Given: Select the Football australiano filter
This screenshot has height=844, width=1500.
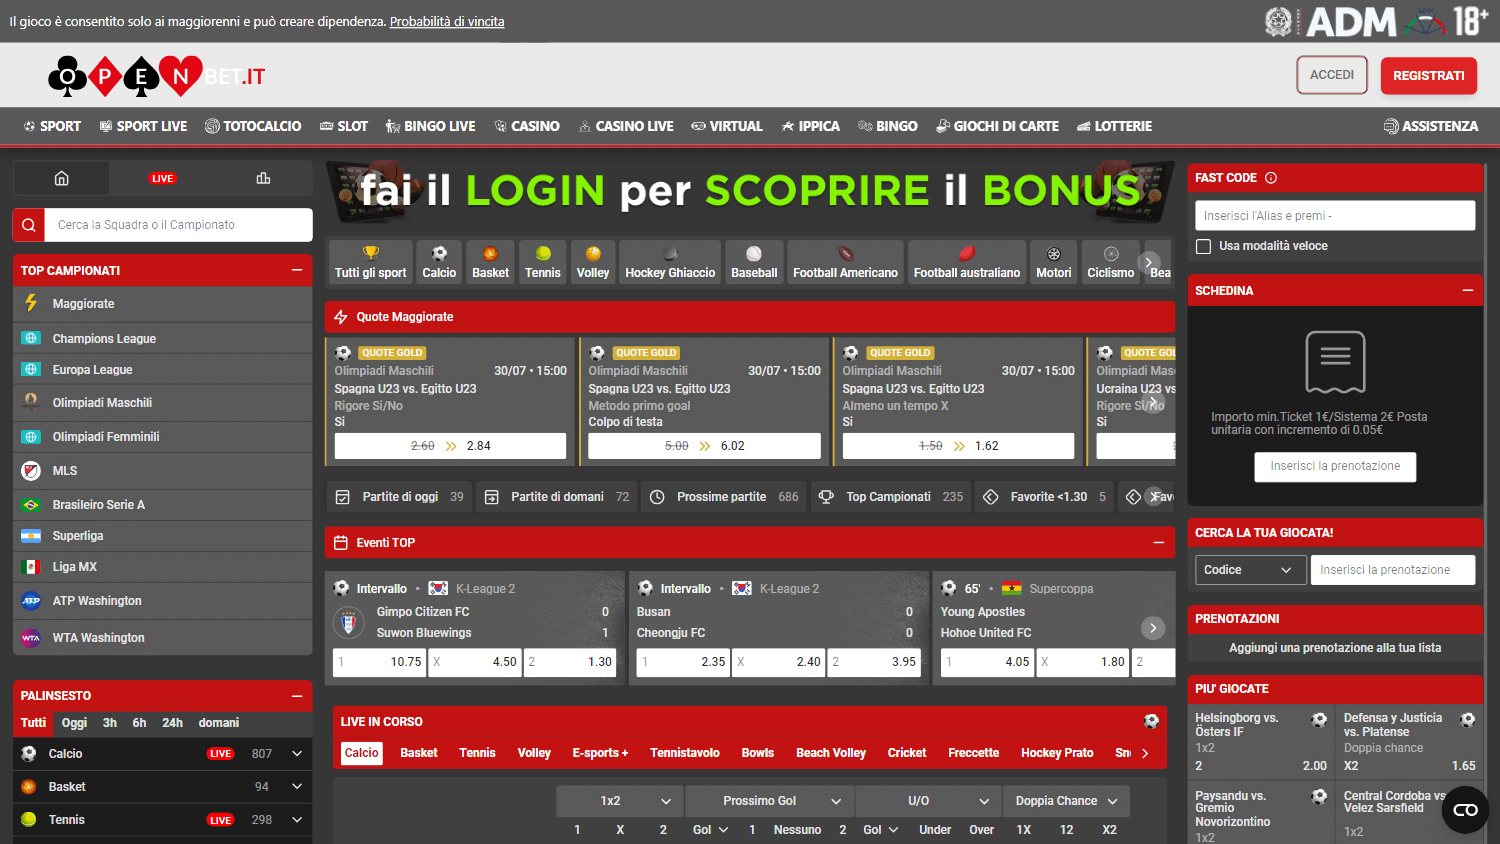Looking at the screenshot, I should tap(967, 262).
